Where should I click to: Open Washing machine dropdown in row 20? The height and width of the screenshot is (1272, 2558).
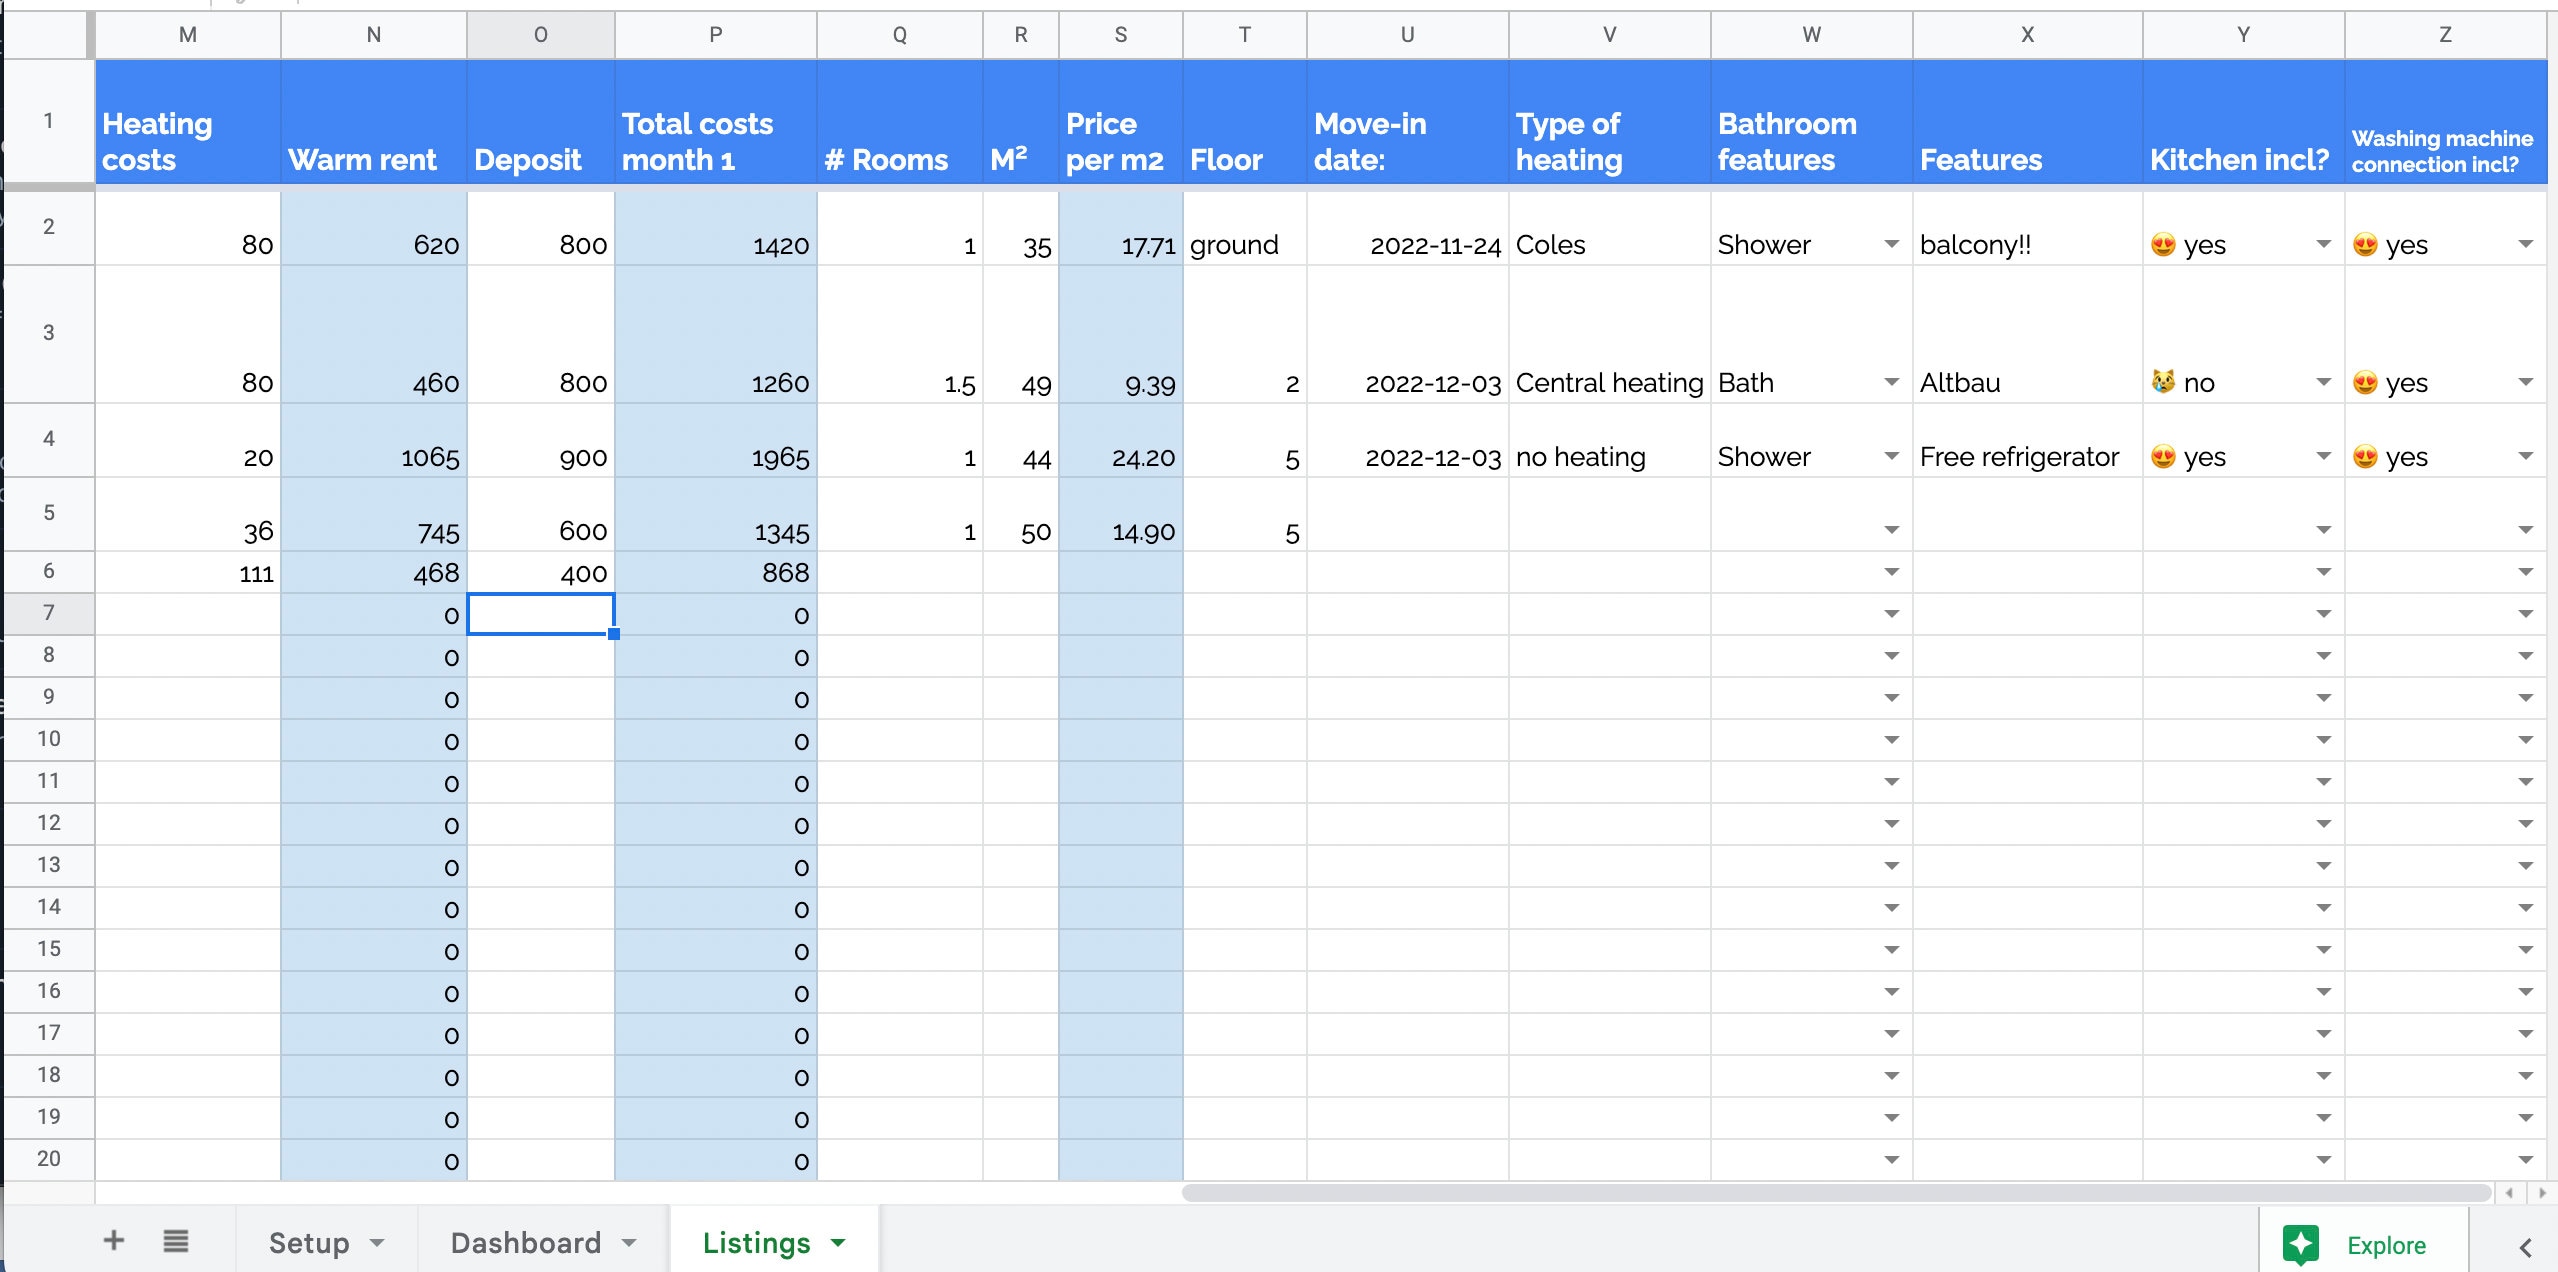pos(2525,1160)
